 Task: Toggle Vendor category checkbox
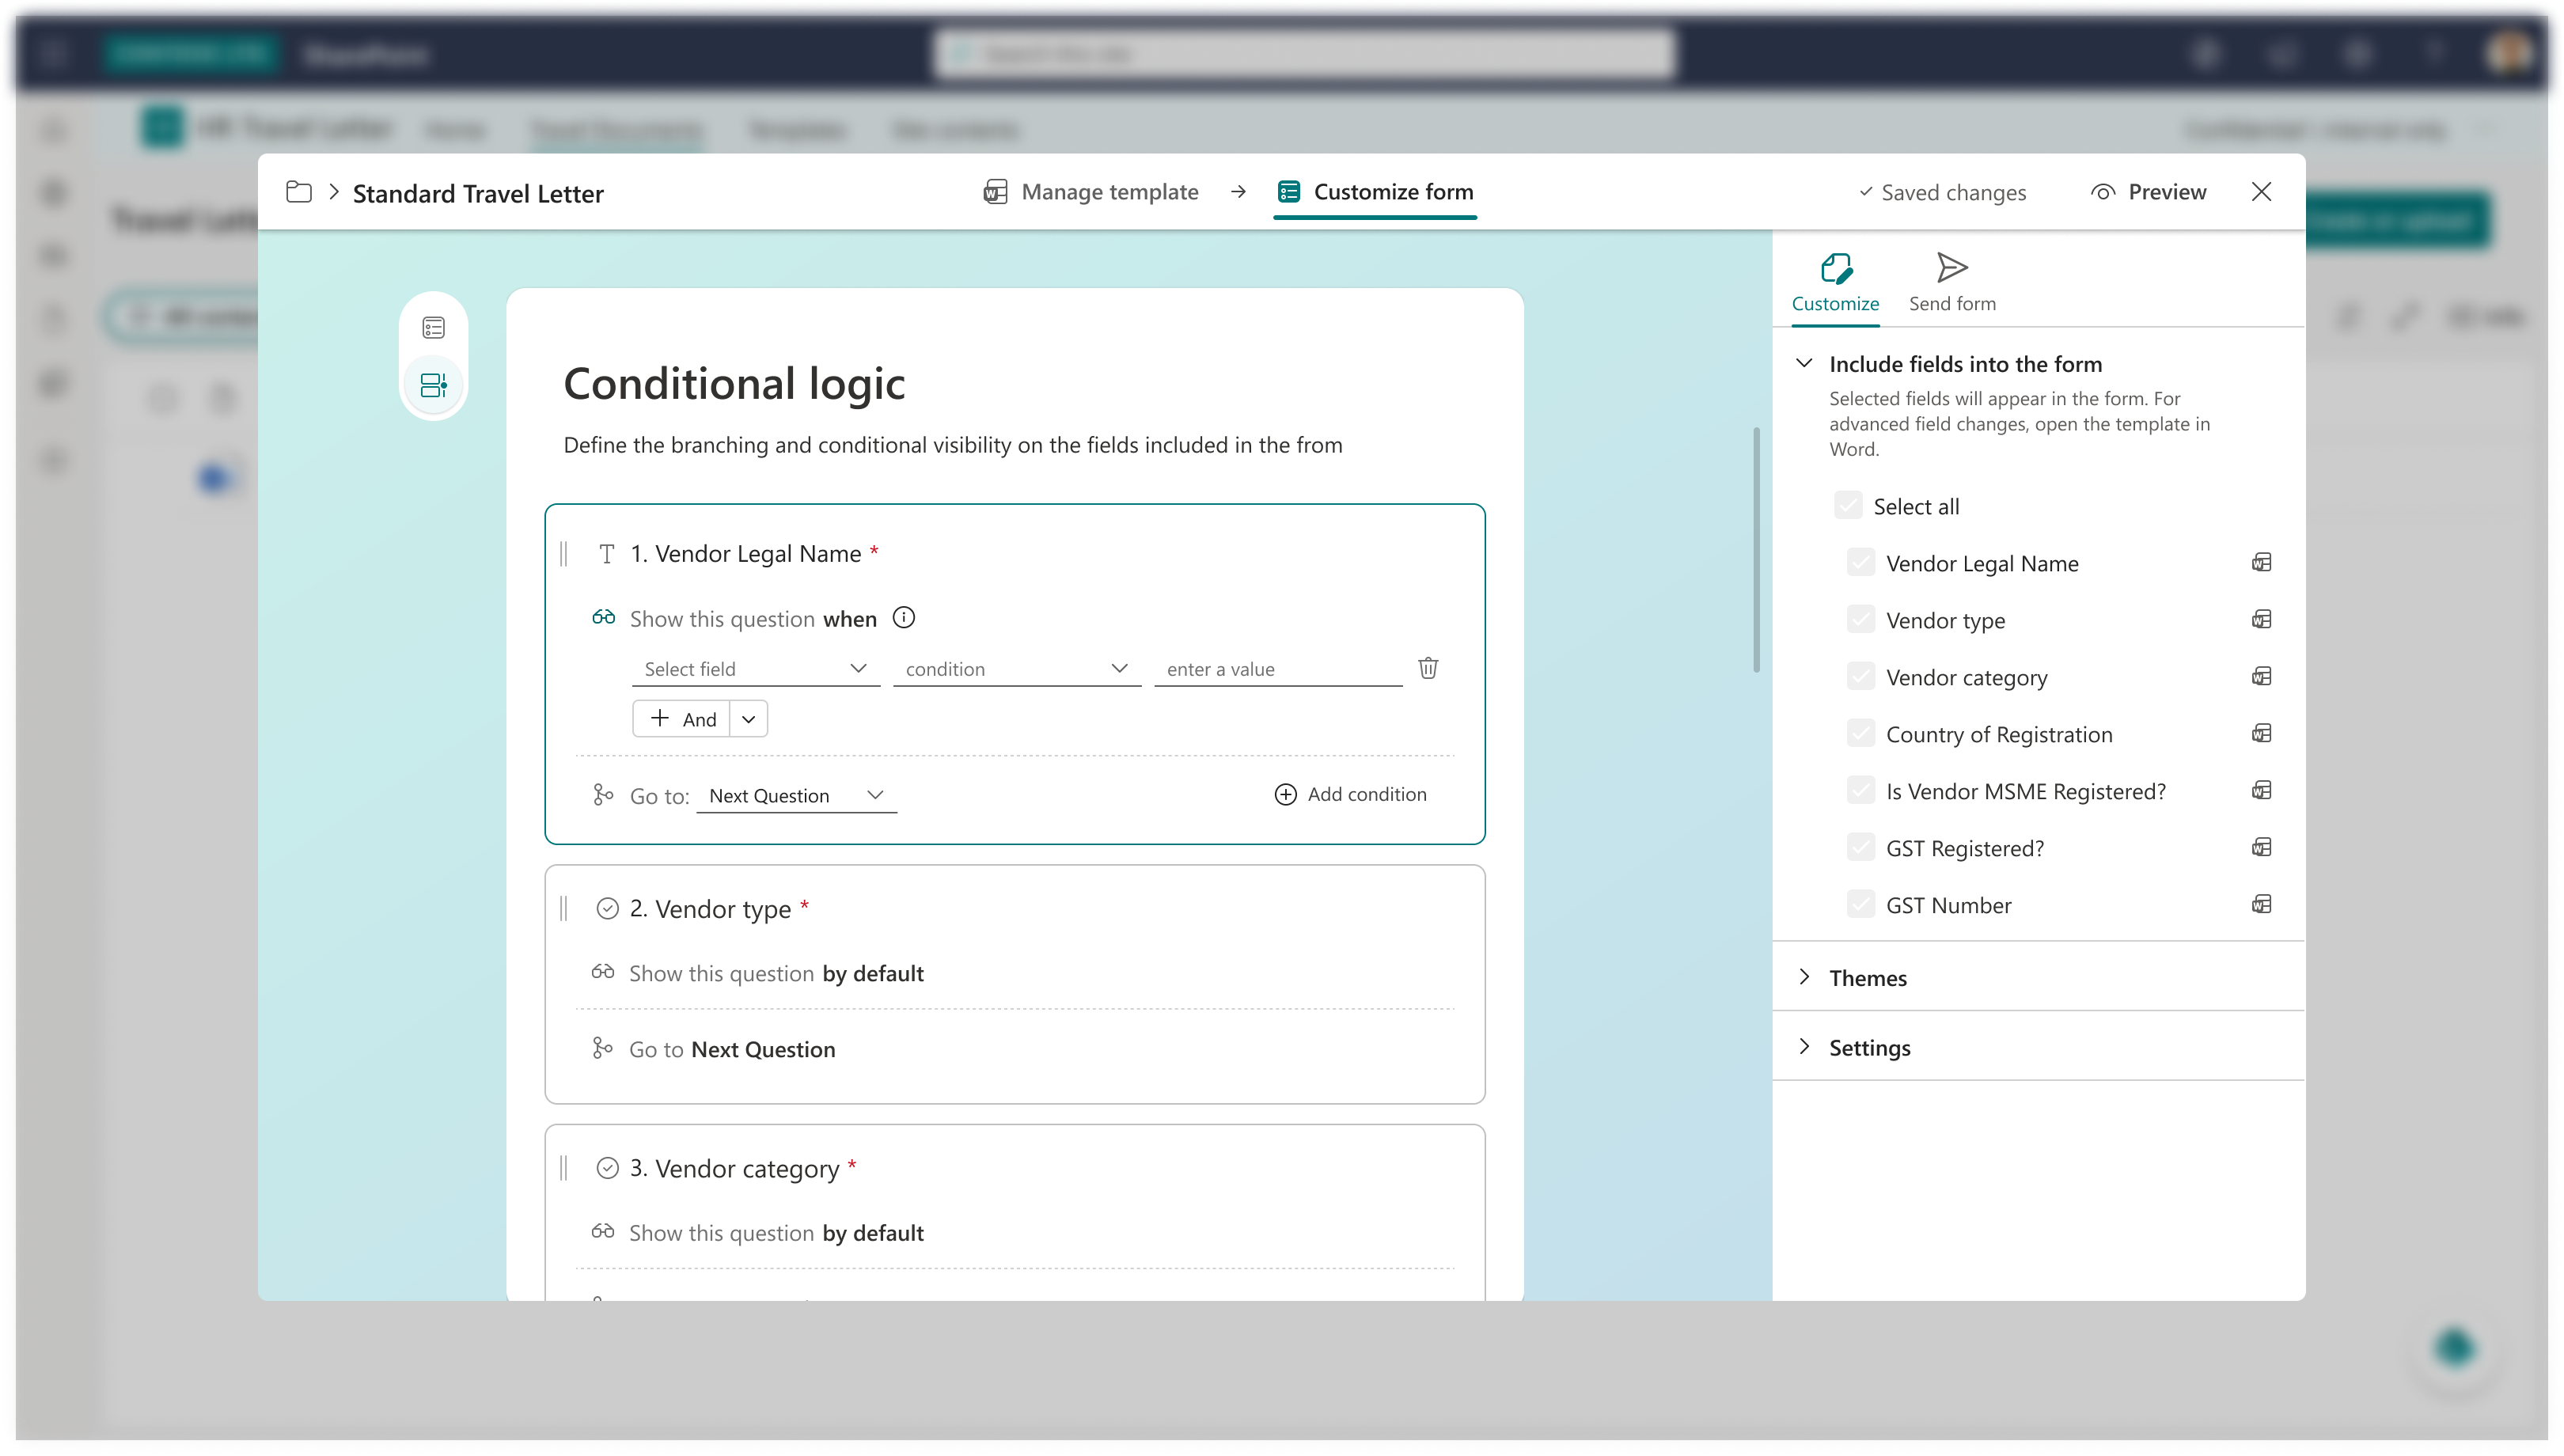pyautogui.click(x=1860, y=676)
